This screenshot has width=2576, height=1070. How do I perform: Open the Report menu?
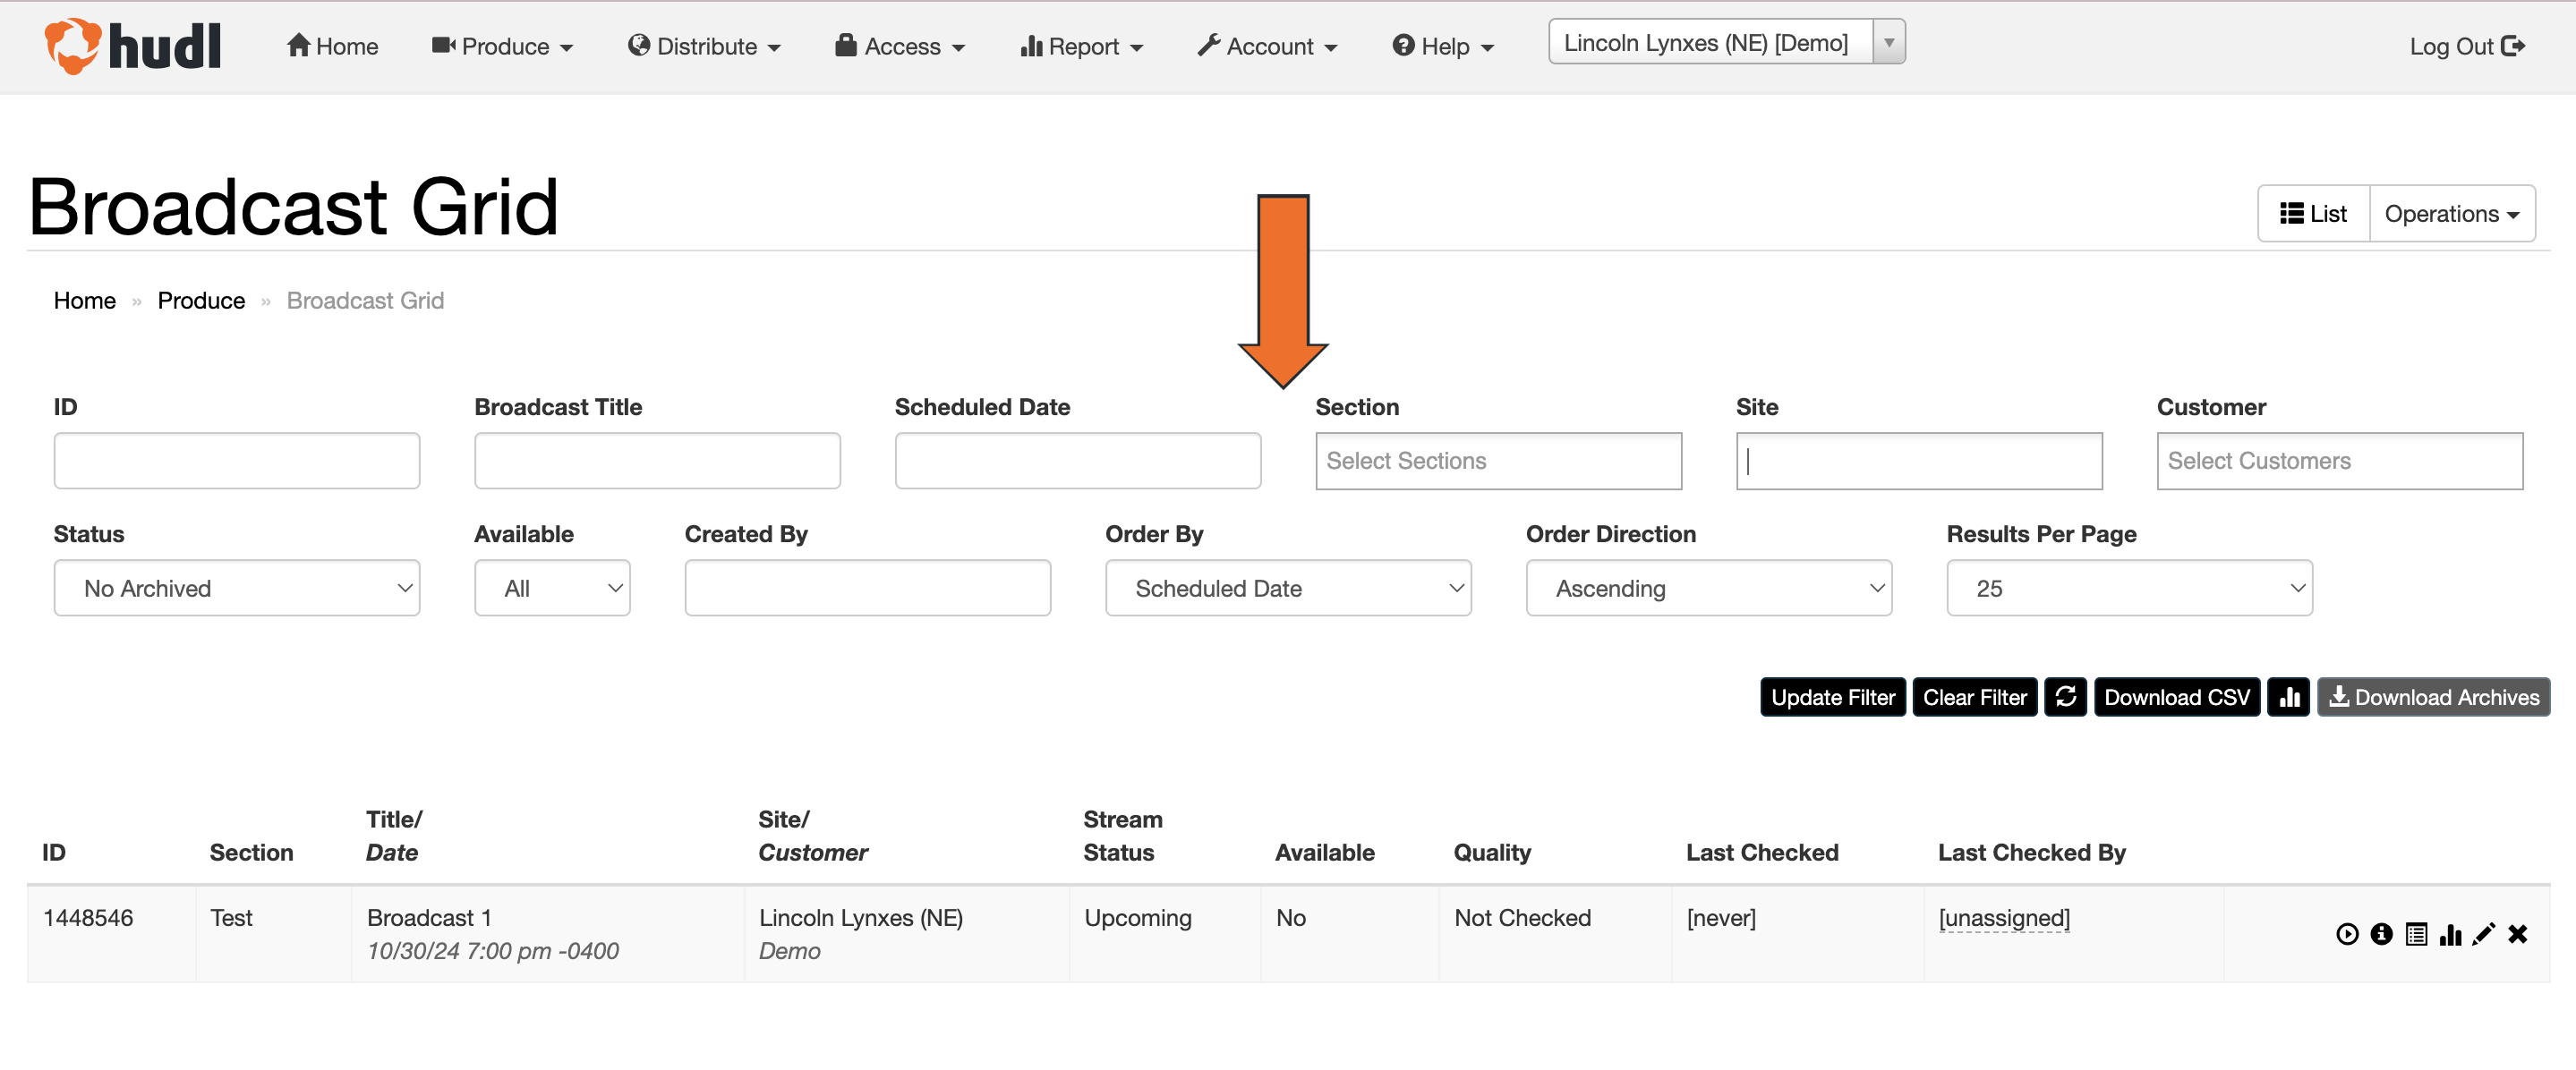1081,46
